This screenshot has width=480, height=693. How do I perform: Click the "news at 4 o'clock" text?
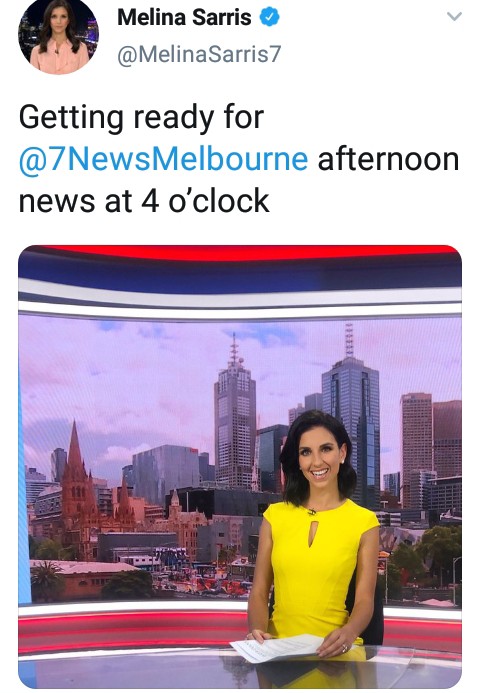(x=144, y=201)
